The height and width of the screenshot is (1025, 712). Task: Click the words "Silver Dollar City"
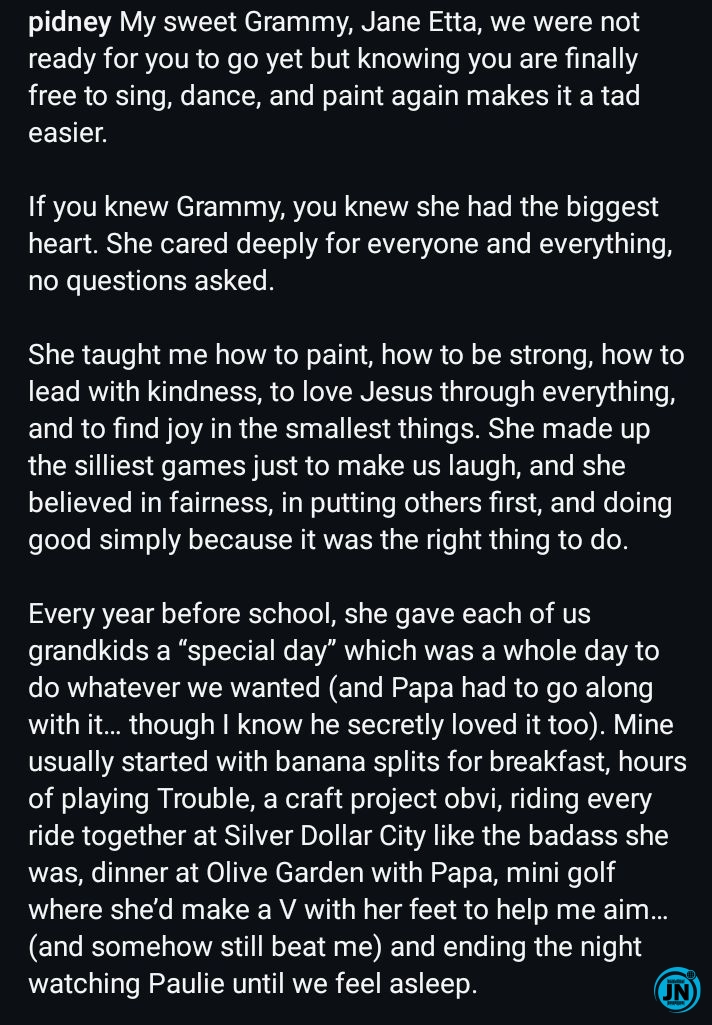click(325, 835)
